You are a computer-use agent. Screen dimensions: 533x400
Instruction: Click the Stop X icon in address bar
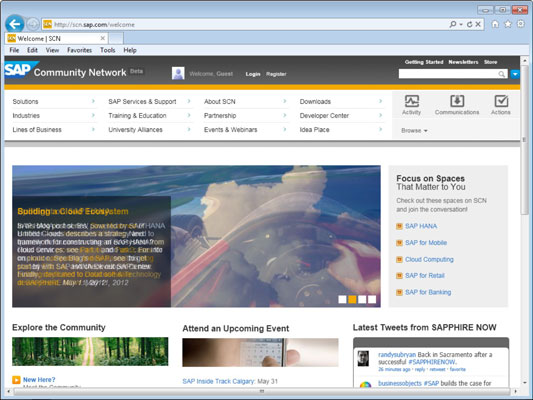(478, 24)
